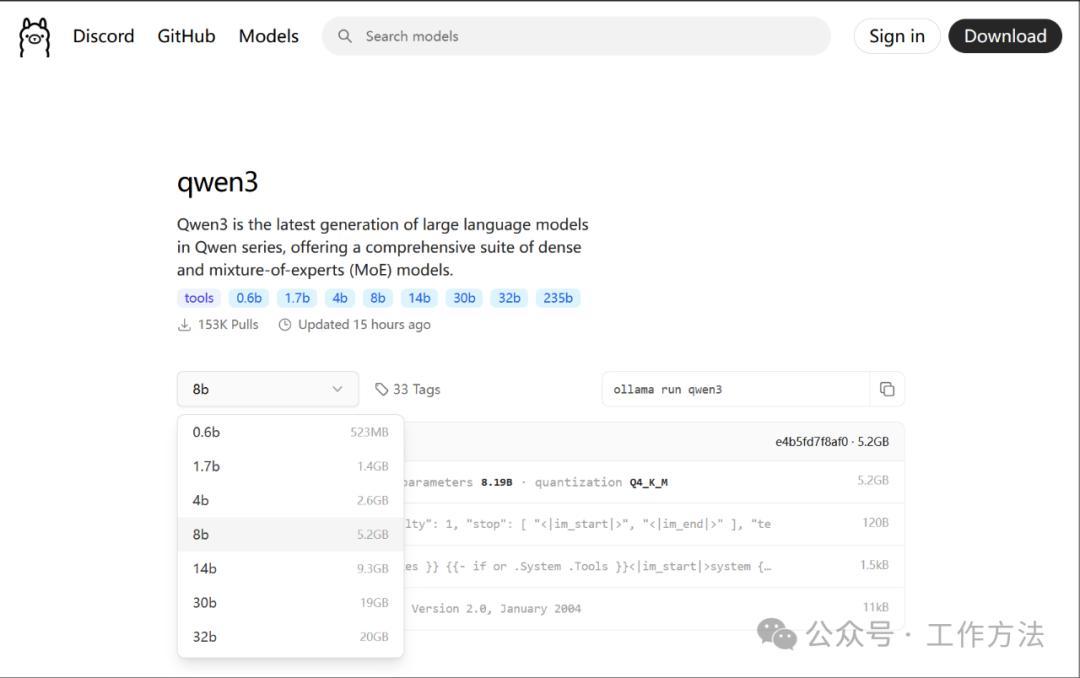Select the 32b tag badge
The height and width of the screenshot is (678, 1080).
coord(510,298)
